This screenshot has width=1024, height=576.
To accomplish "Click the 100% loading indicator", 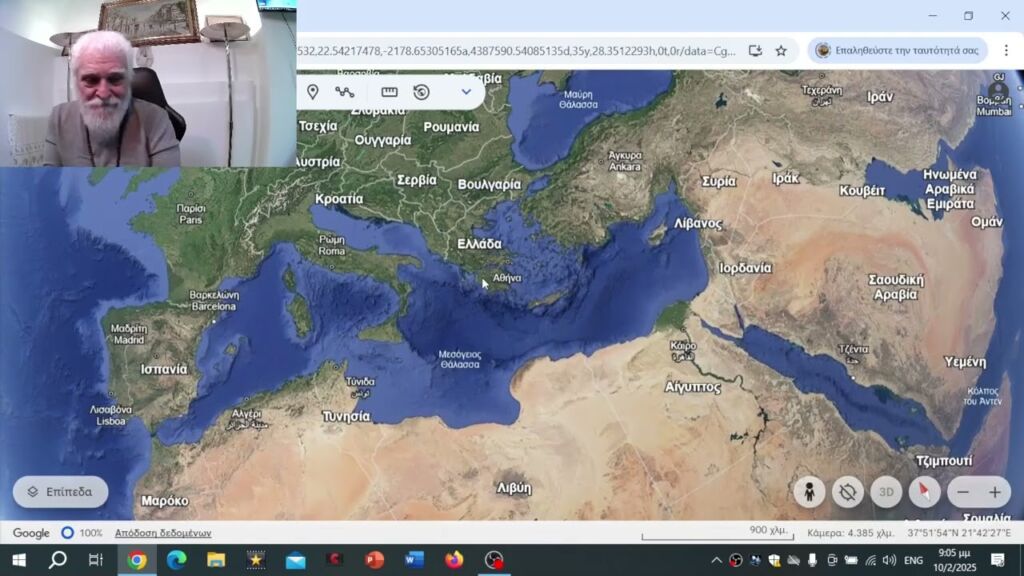I will tap(82, 533).
